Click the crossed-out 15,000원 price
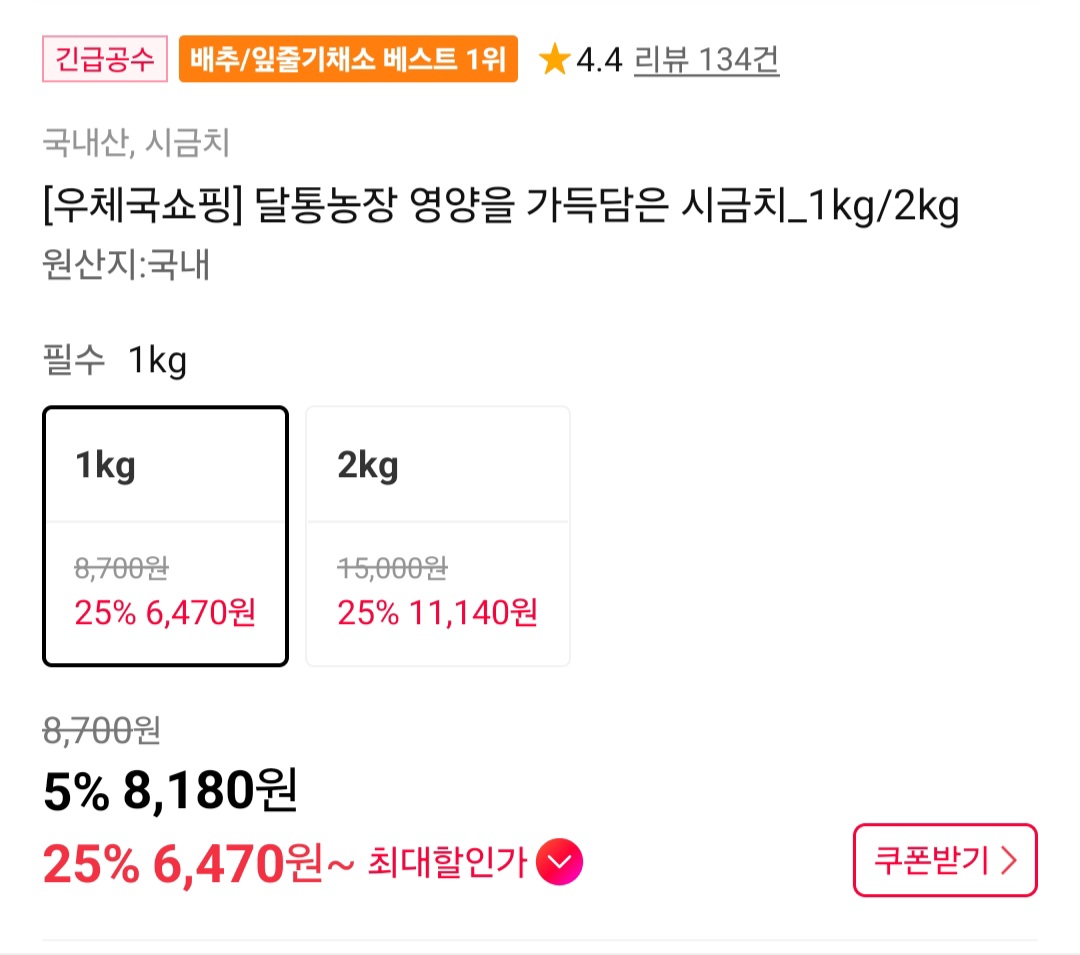This screenshot has height=955, width=1080. click(x=392, y=569)
